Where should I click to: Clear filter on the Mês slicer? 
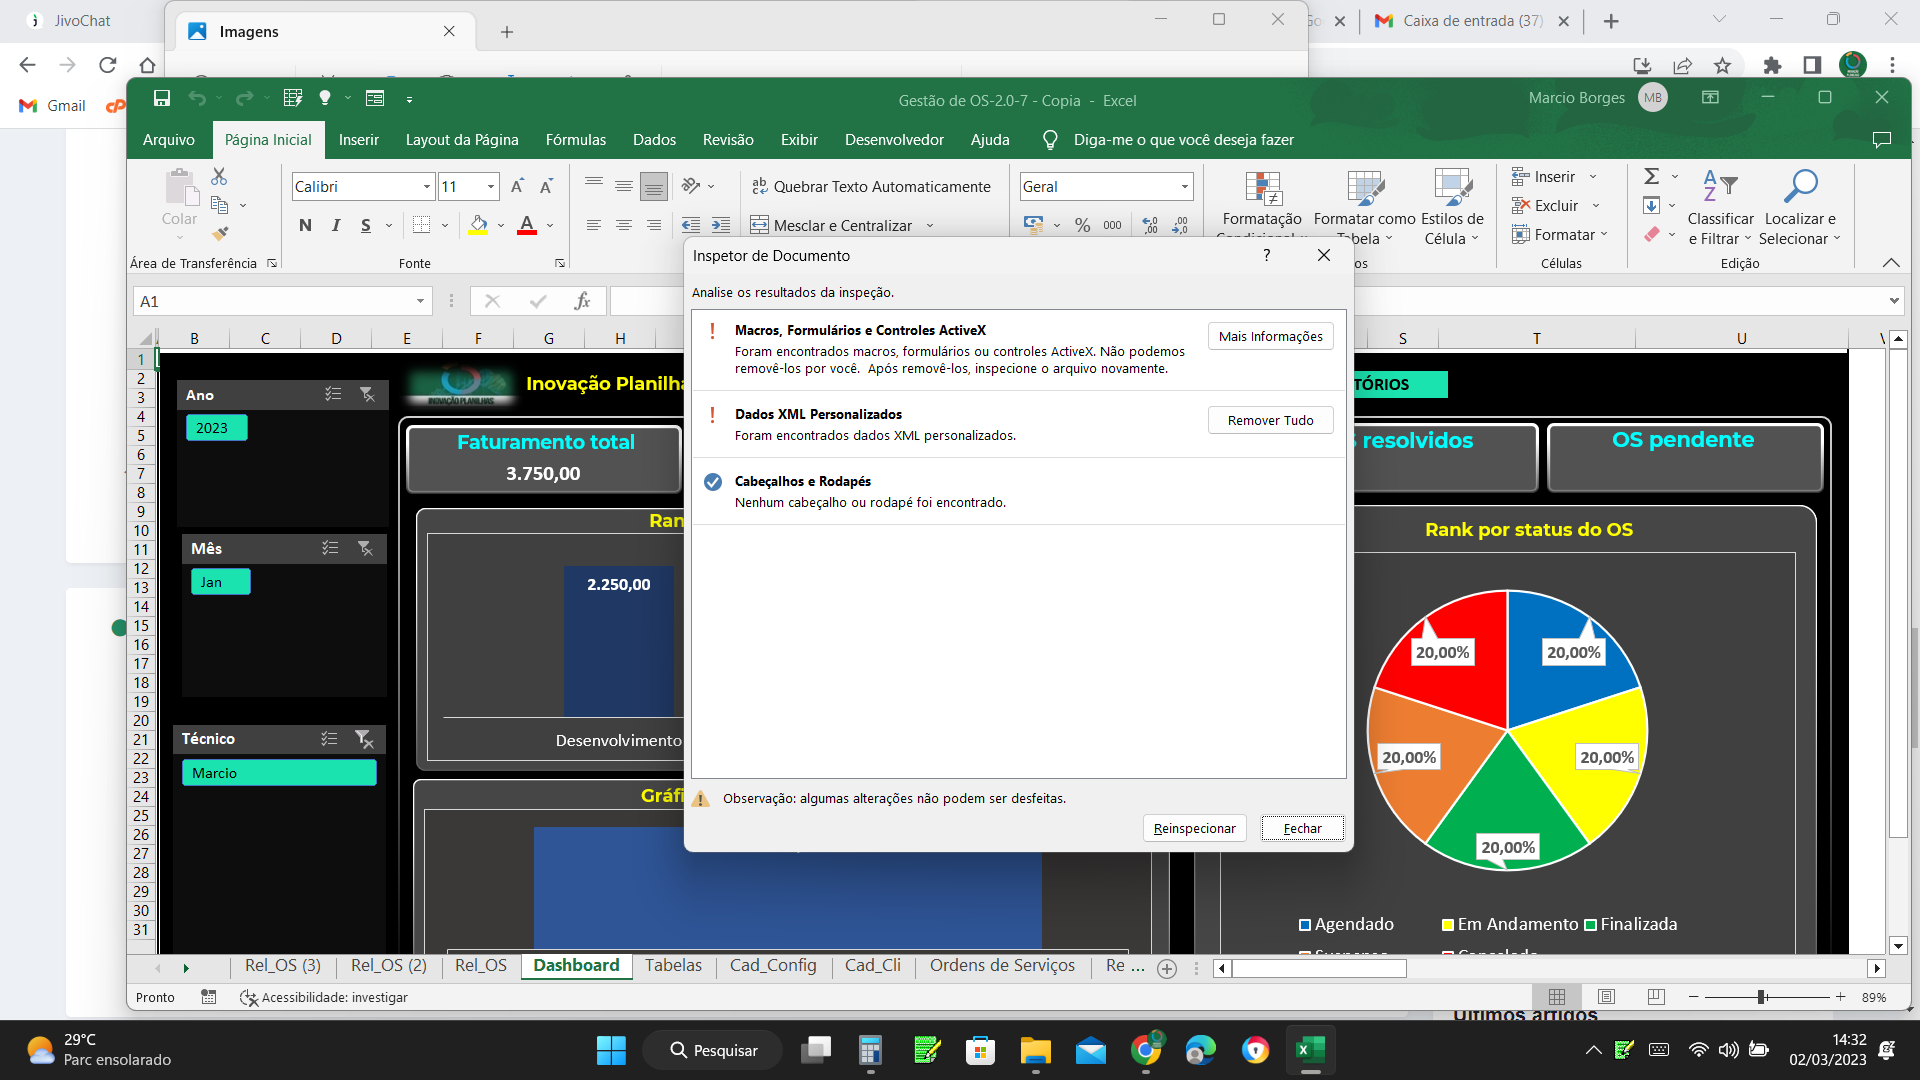(365, 549)
